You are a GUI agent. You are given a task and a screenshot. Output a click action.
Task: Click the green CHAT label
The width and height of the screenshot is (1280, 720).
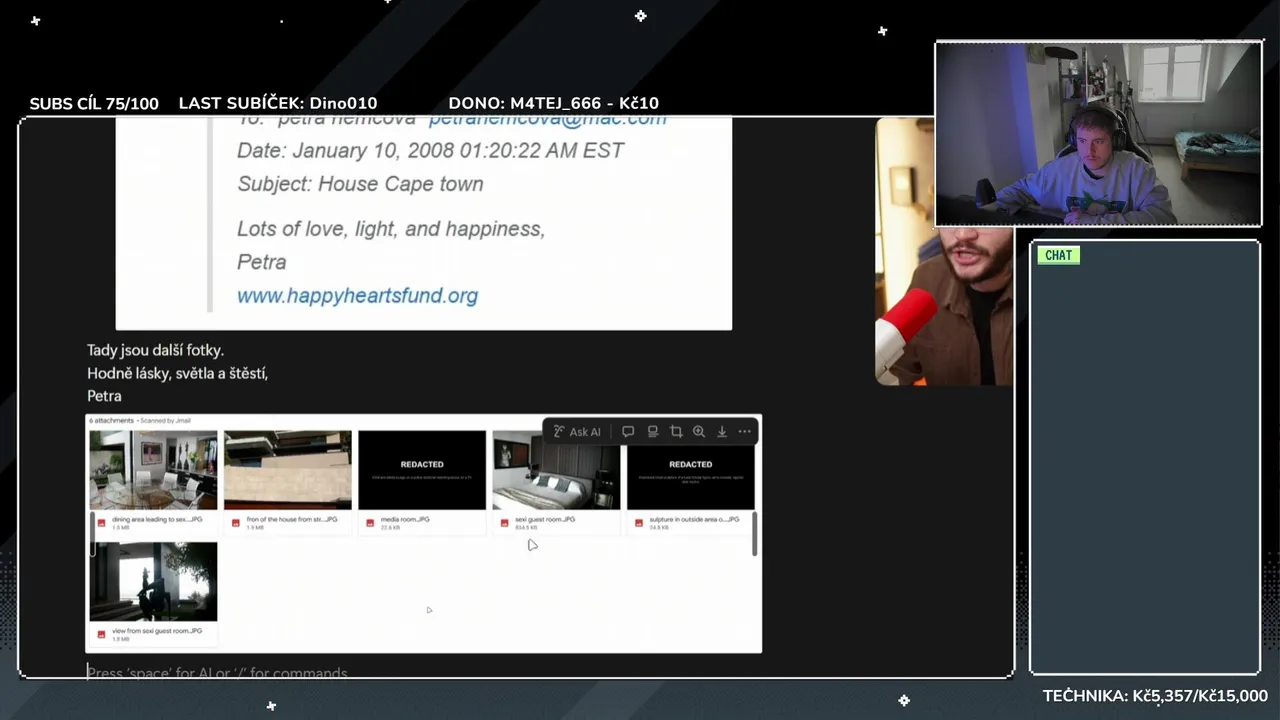(1058, 255)
